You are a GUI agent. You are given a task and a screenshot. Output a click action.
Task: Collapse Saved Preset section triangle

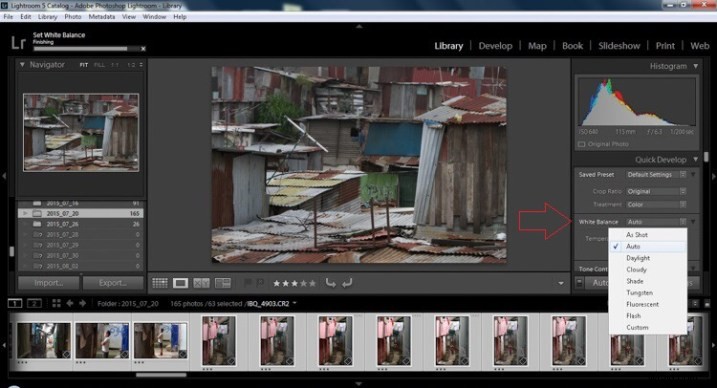pyautogui.click(x=694, y=175)
